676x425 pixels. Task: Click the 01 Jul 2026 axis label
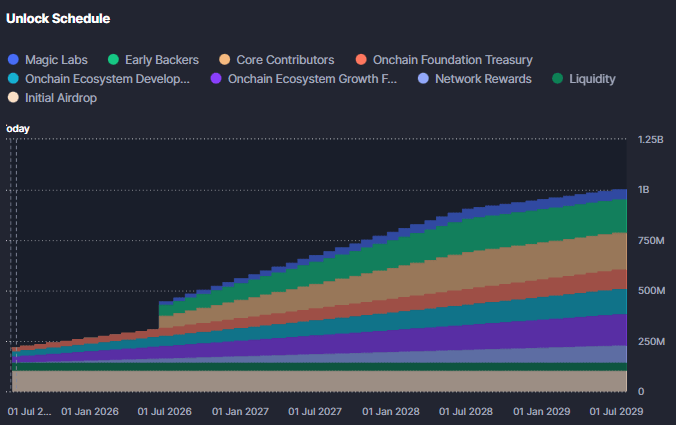coord(164,411)
